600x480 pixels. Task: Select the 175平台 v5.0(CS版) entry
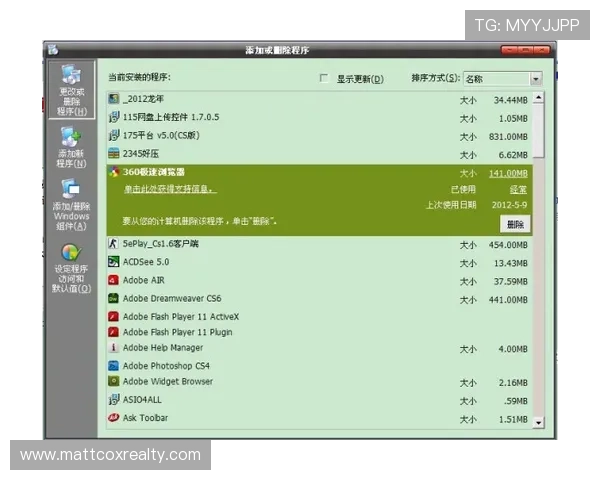[319, 136]
